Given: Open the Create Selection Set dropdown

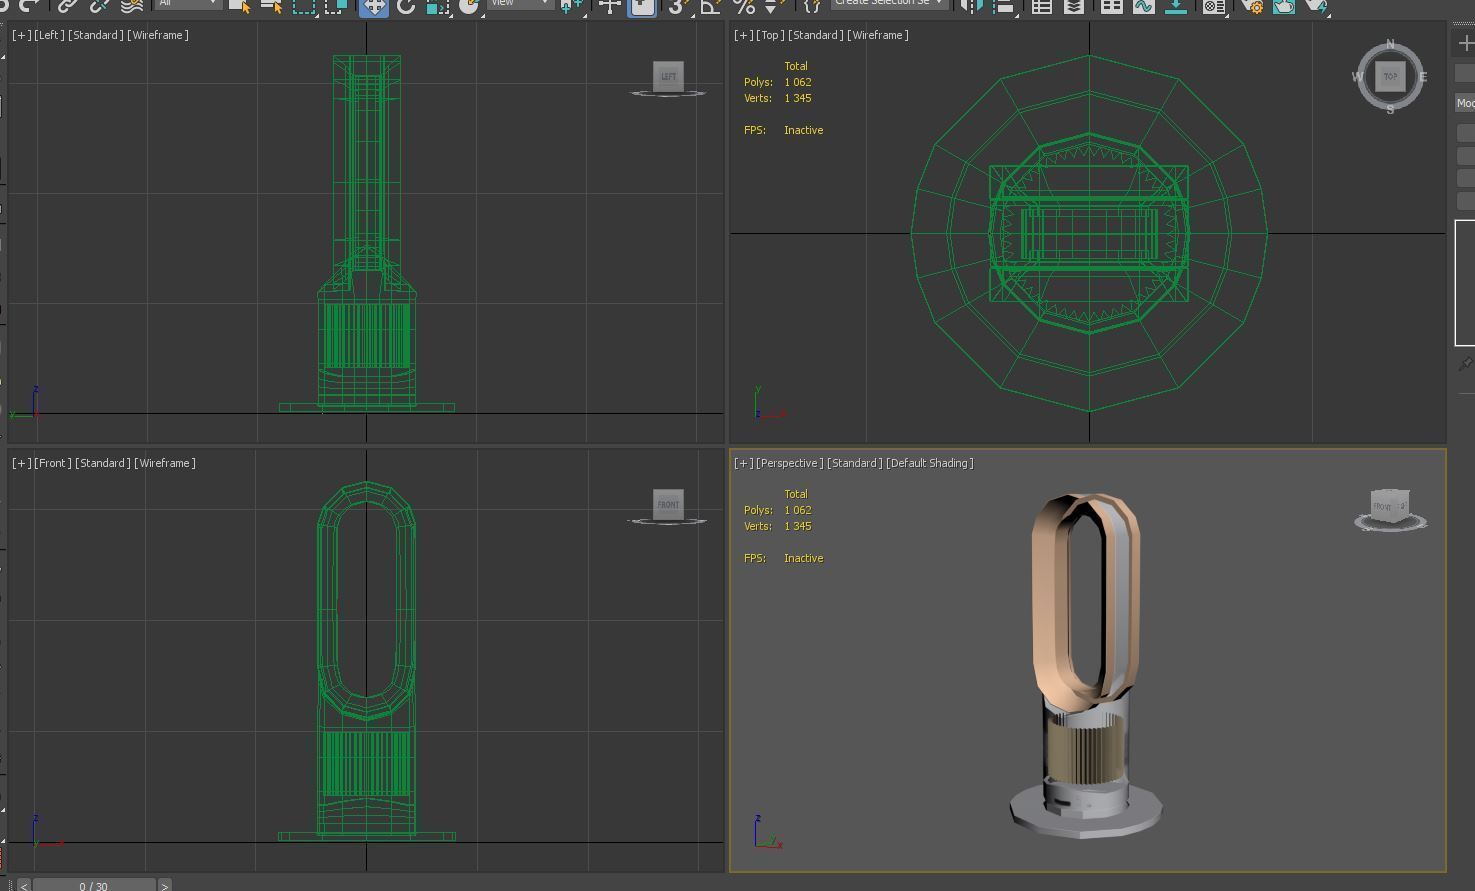Looking at the screenshot, I should coord(888,4).
